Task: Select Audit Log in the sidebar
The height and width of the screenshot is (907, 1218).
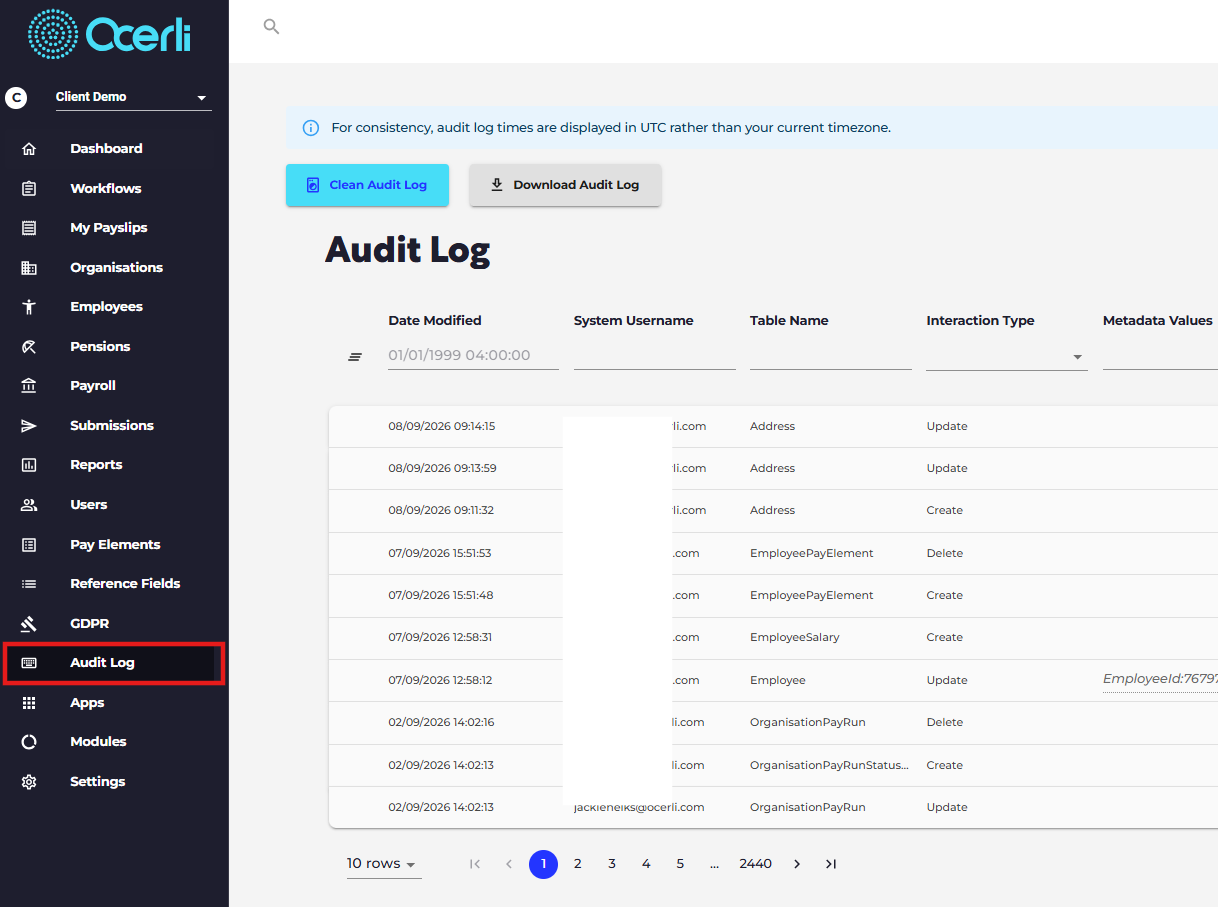Action: tap(102, 663)
